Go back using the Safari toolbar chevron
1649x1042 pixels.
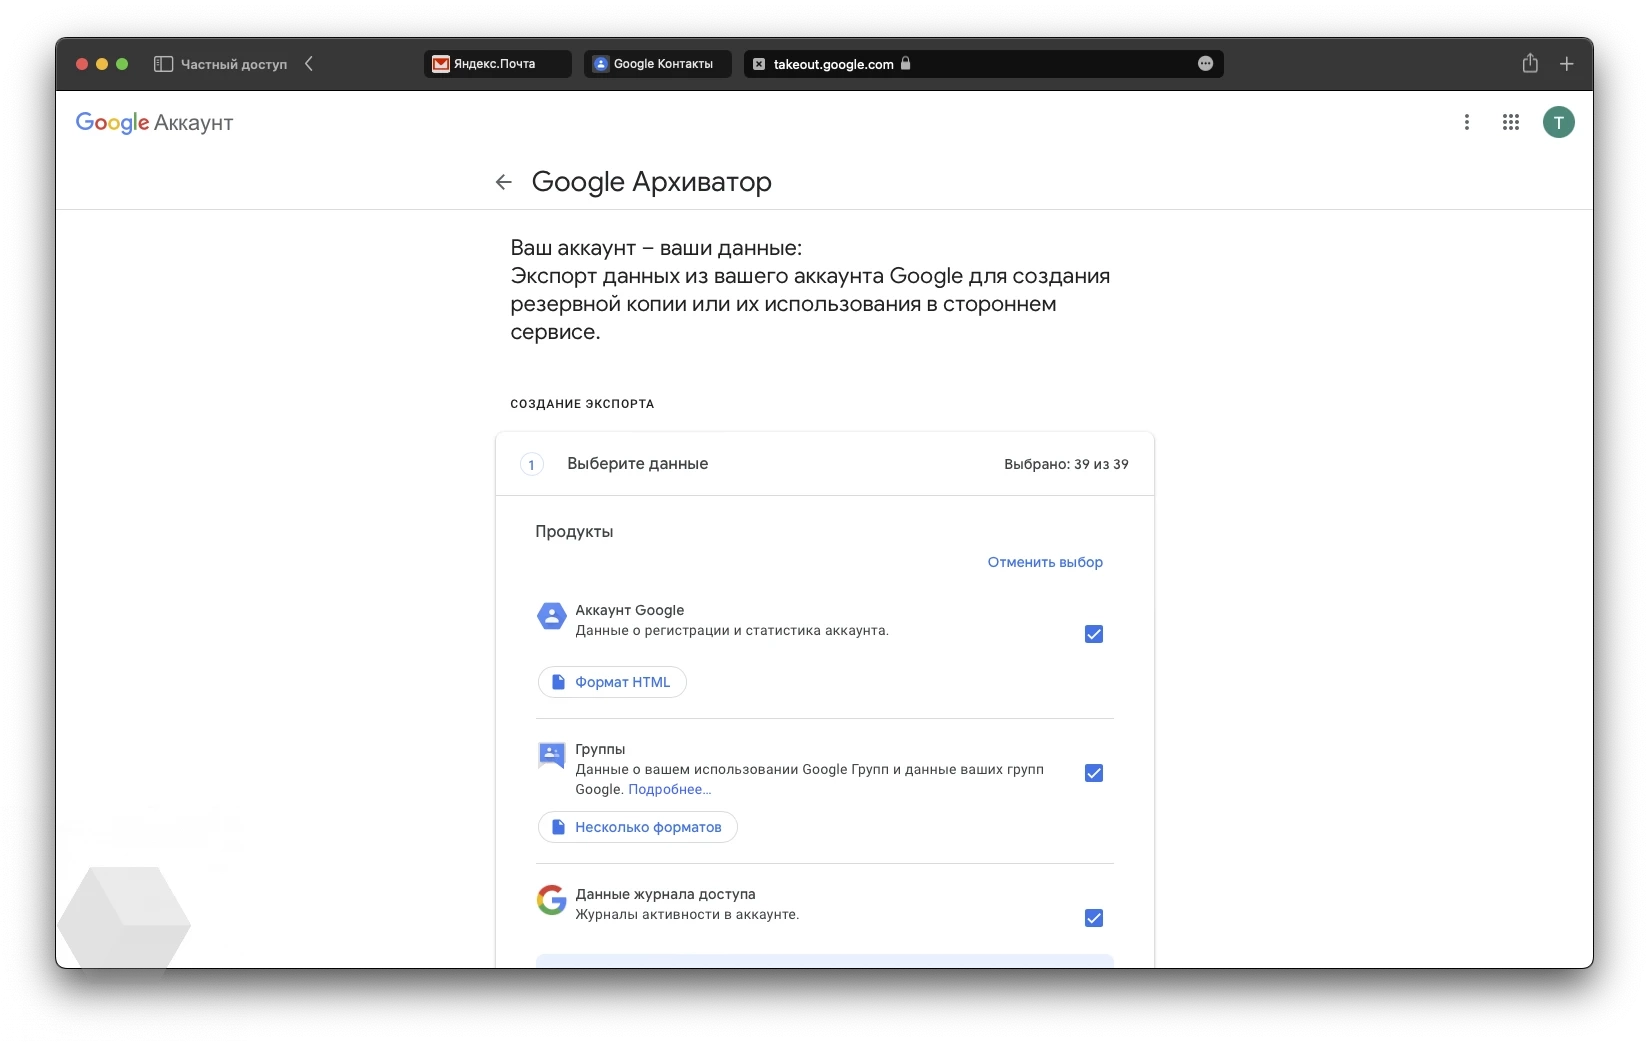(x=309, y=64)
